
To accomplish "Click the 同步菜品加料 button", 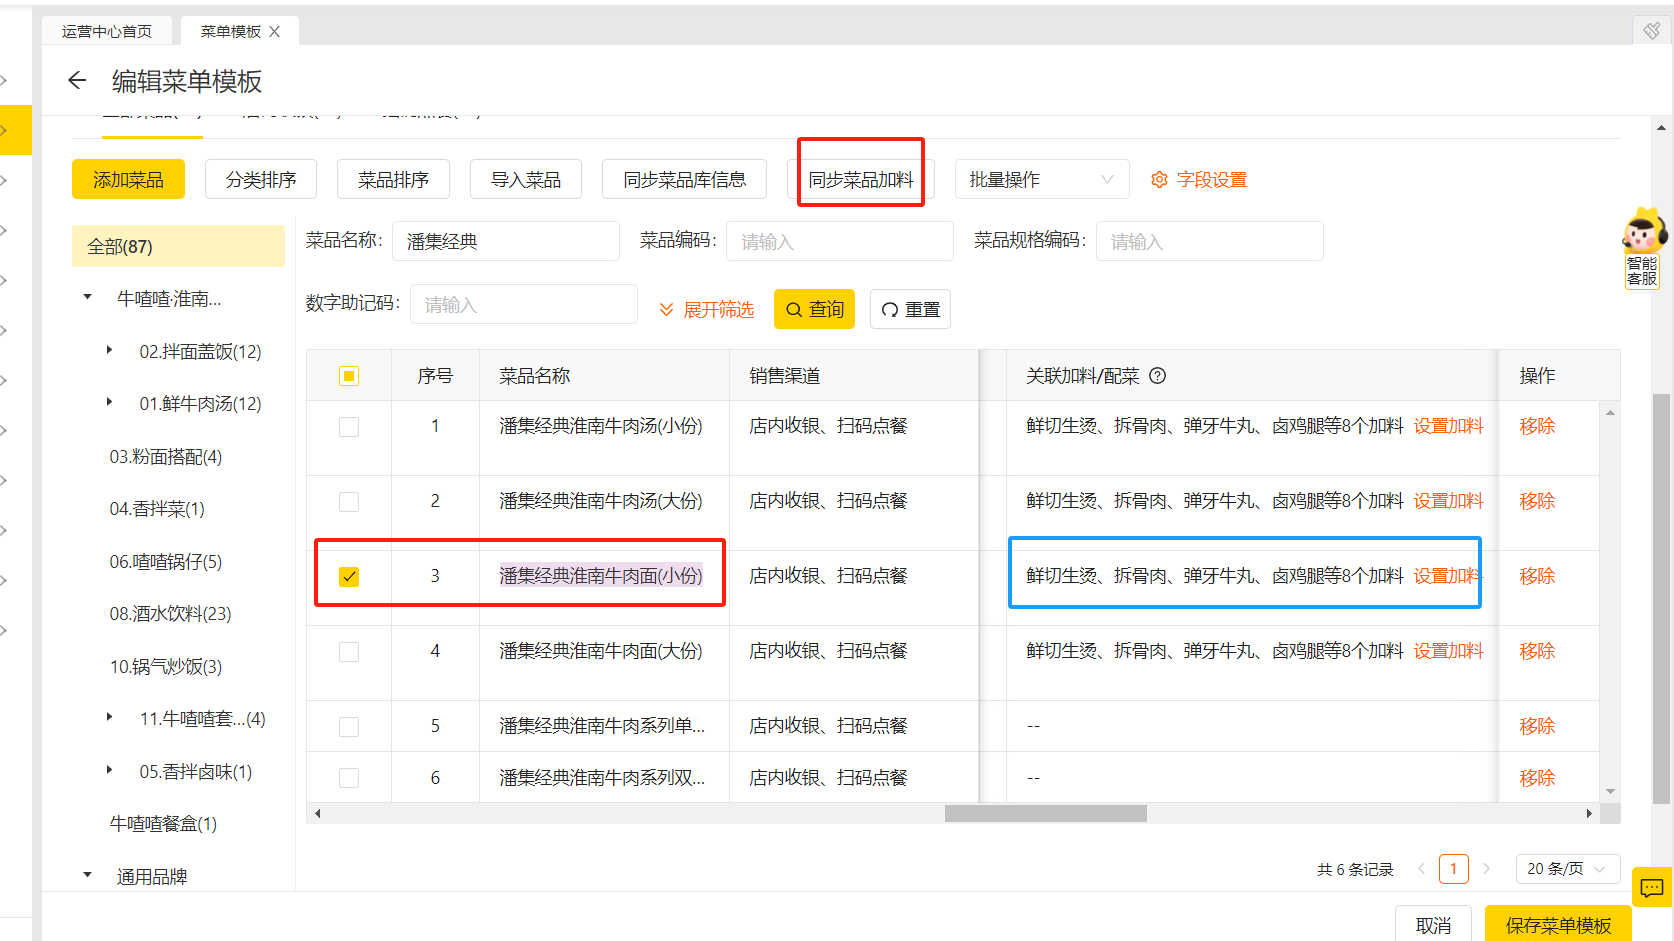I will pyautogui.click(x=860, y=180).
